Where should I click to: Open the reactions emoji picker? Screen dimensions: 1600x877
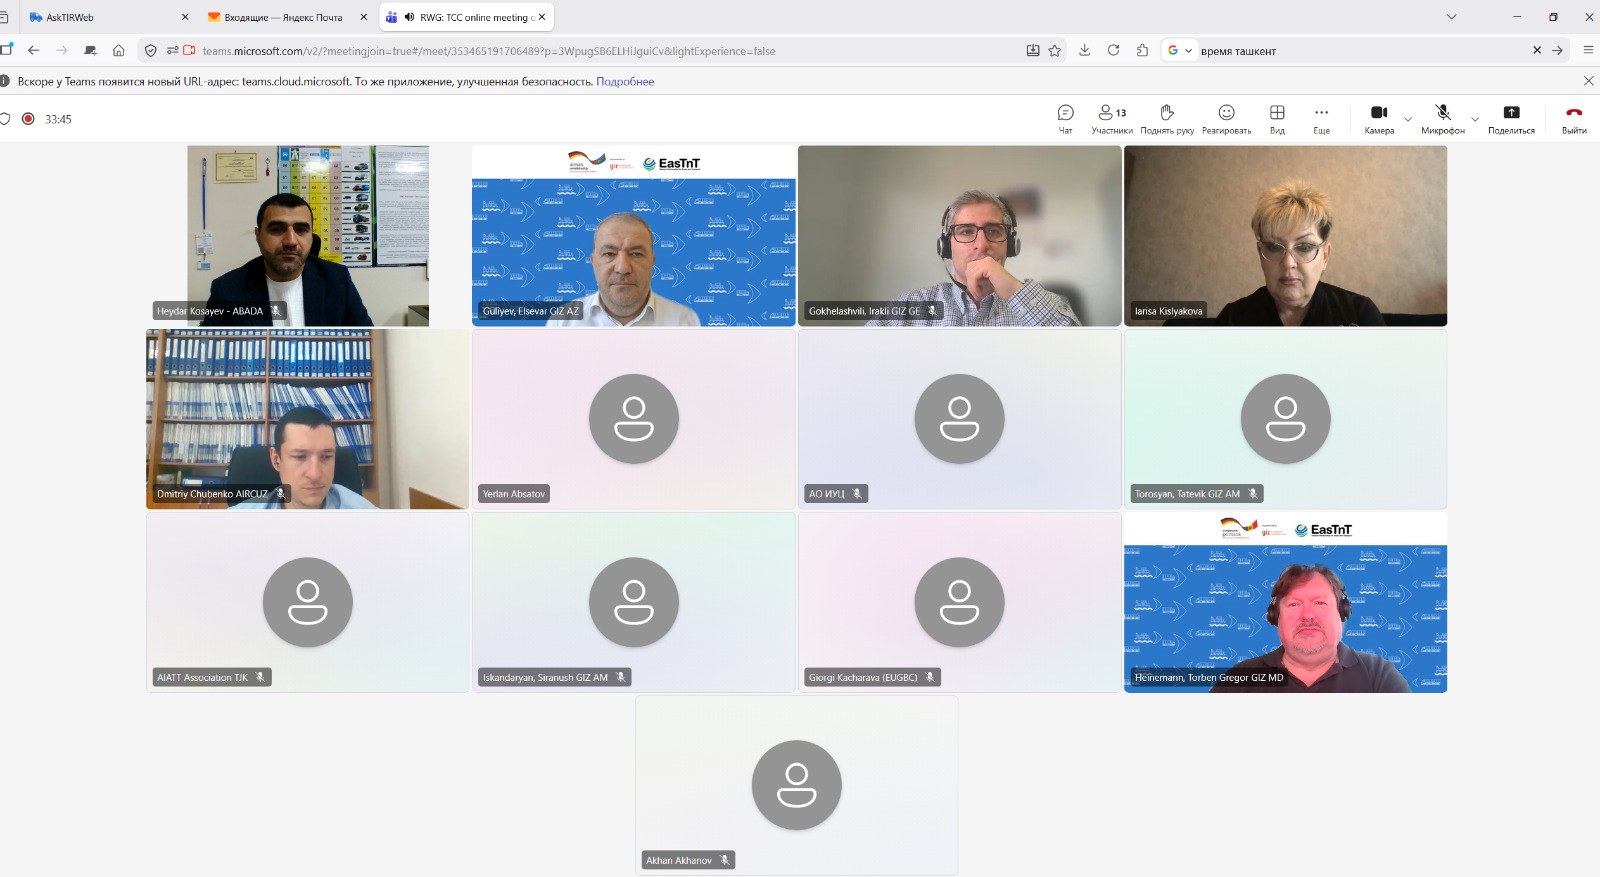1226,118
